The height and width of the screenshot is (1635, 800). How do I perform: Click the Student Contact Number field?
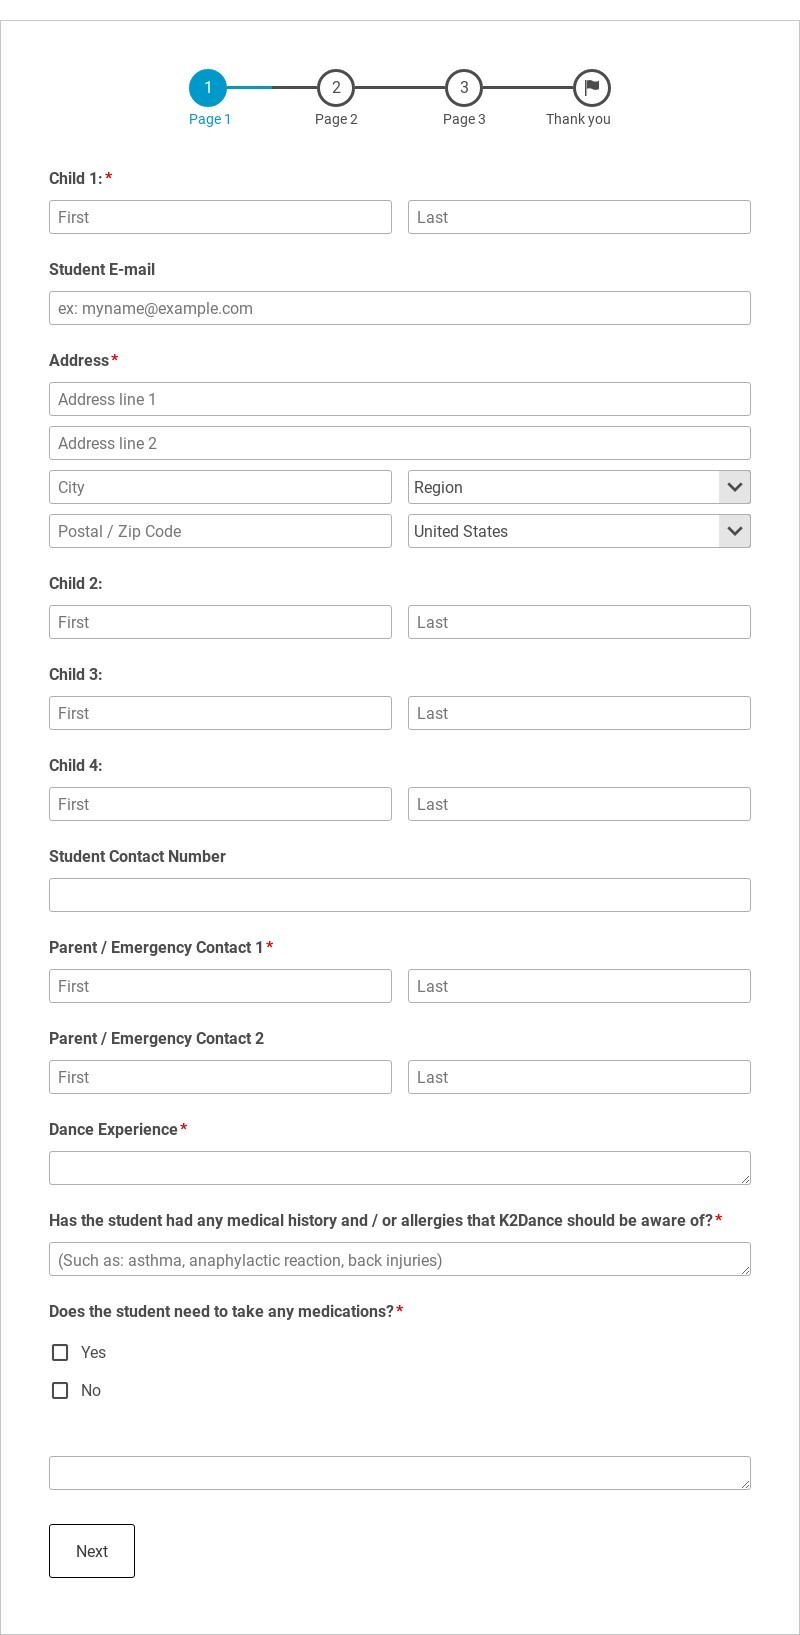(x=400, y=895)
